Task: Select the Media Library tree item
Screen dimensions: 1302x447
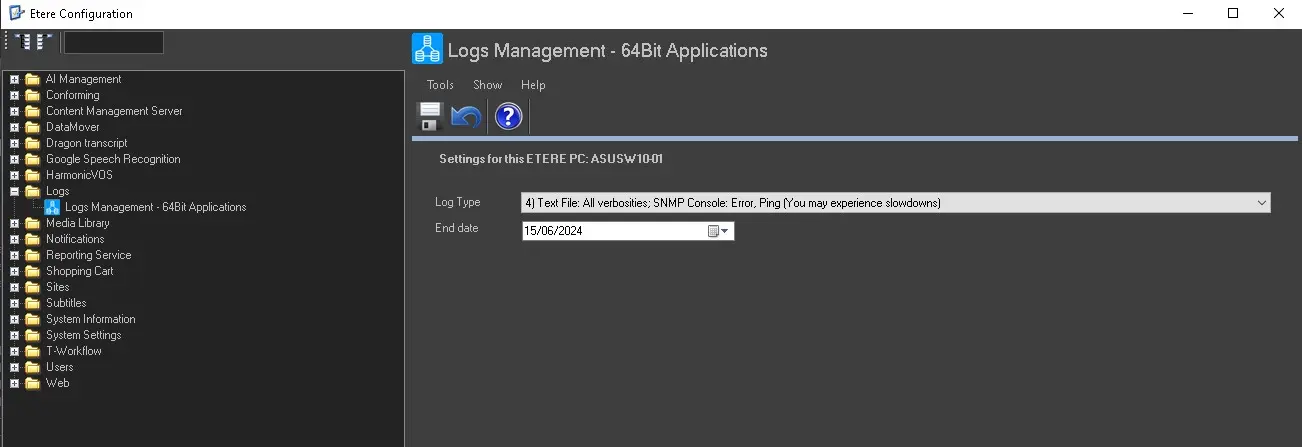Action: tap(77, 223)
